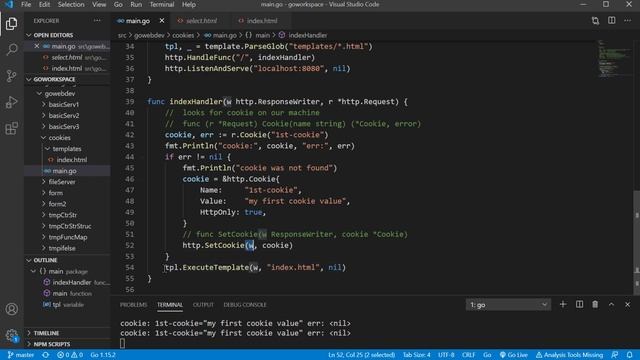640x360 pixels.
Task: Open the Go menu
Action: tap(118, 4)
